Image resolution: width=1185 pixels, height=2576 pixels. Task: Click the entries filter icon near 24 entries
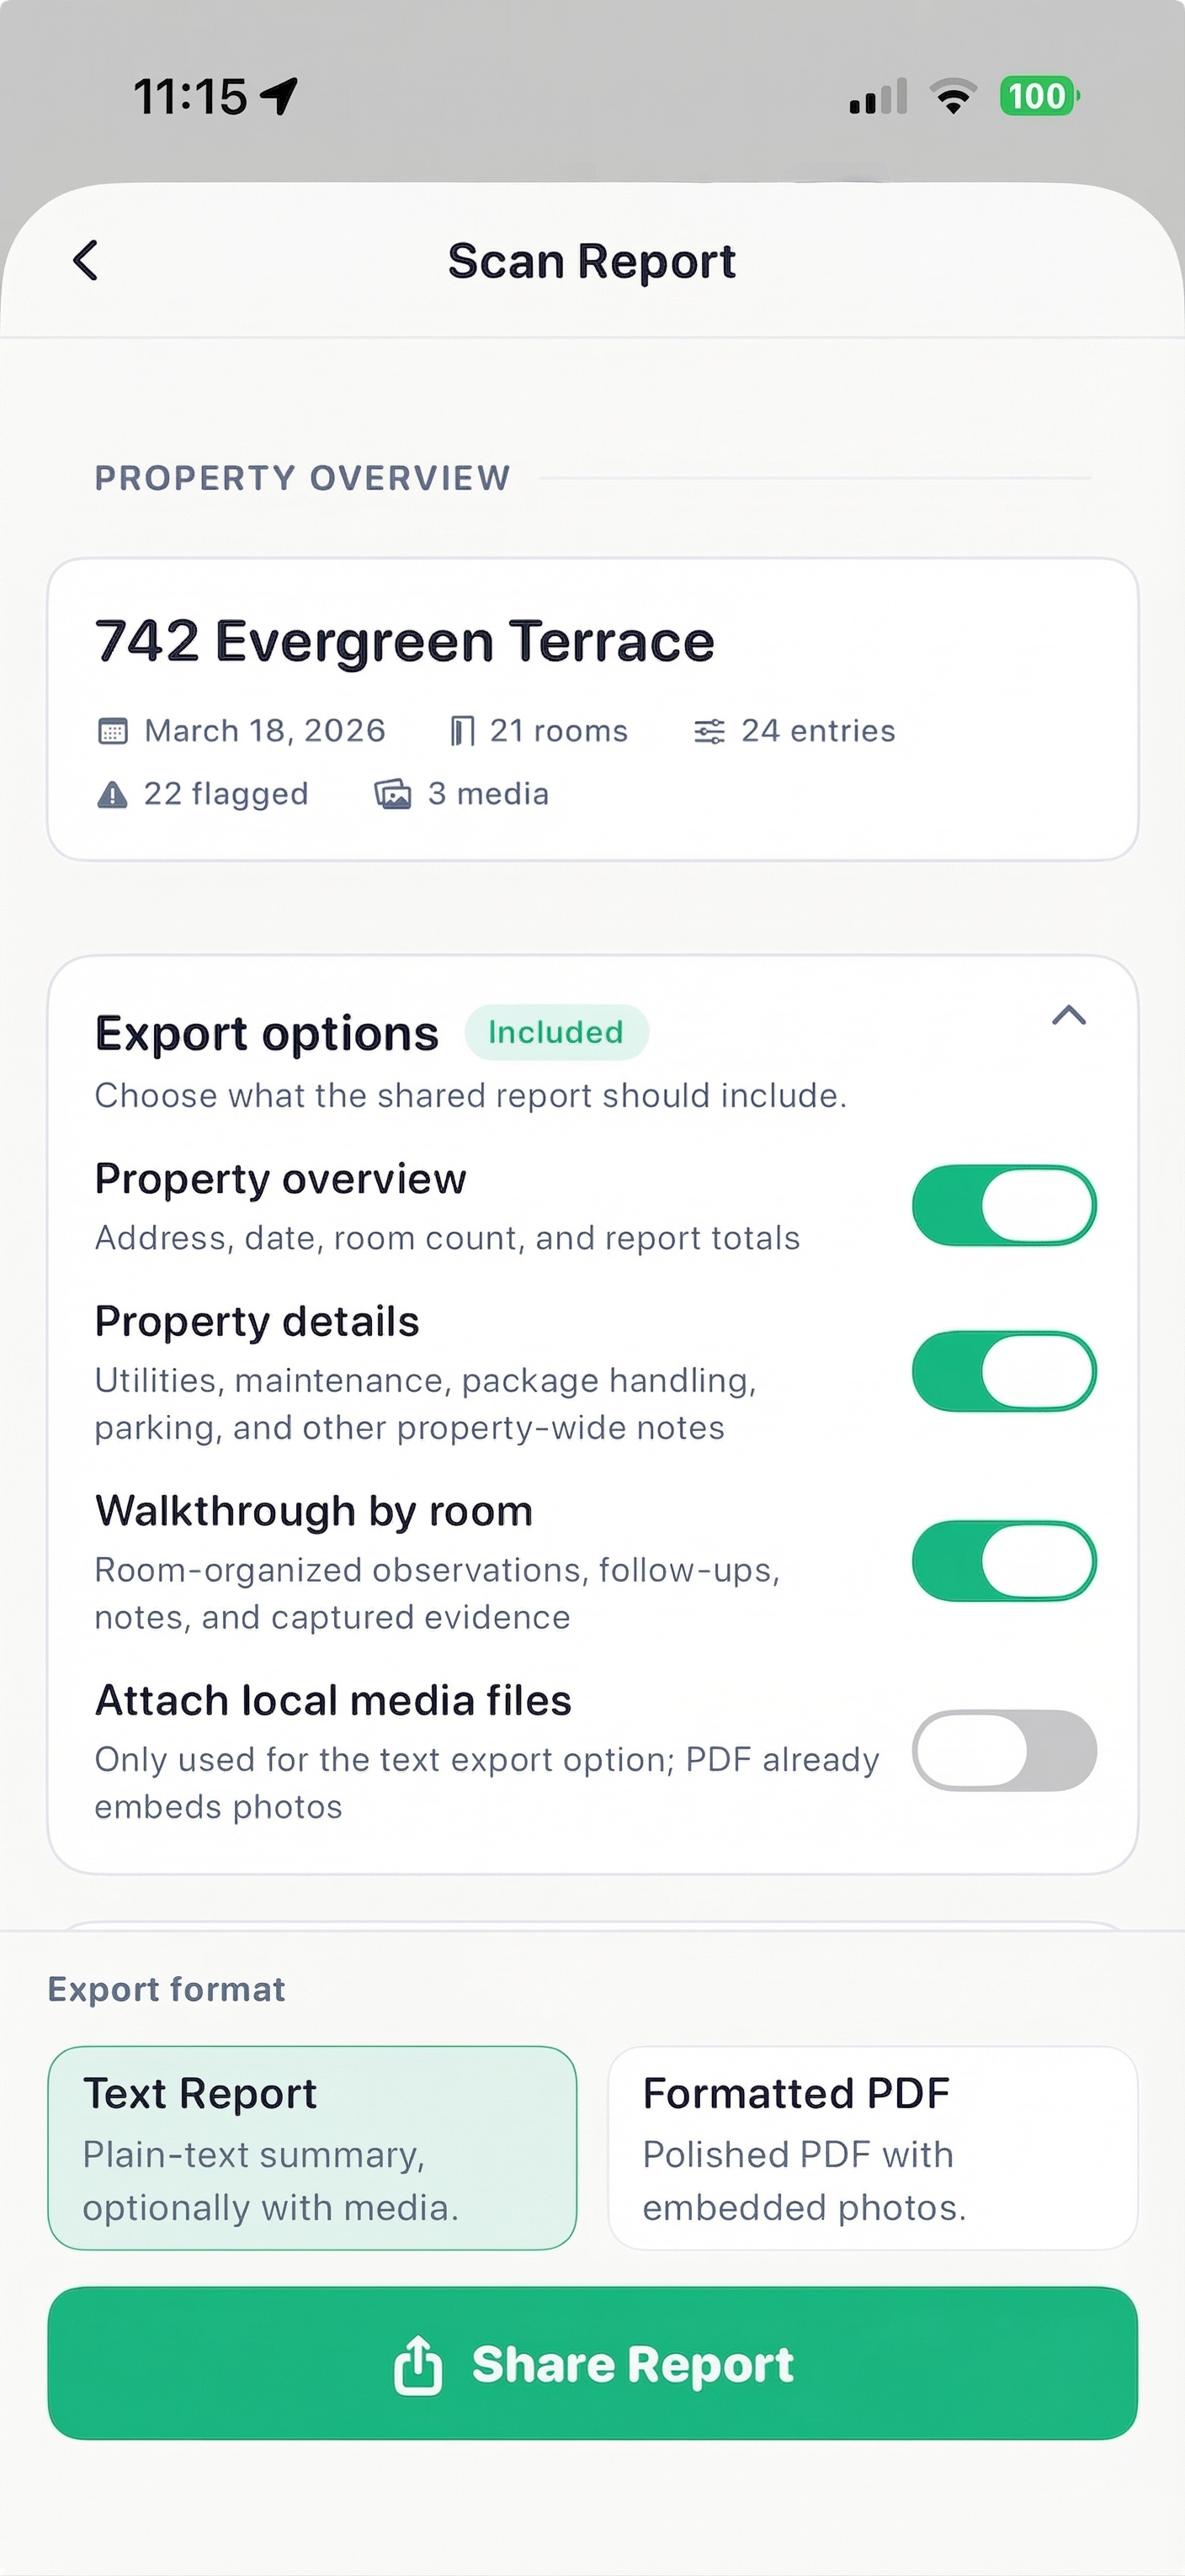(x=711, y=730)
